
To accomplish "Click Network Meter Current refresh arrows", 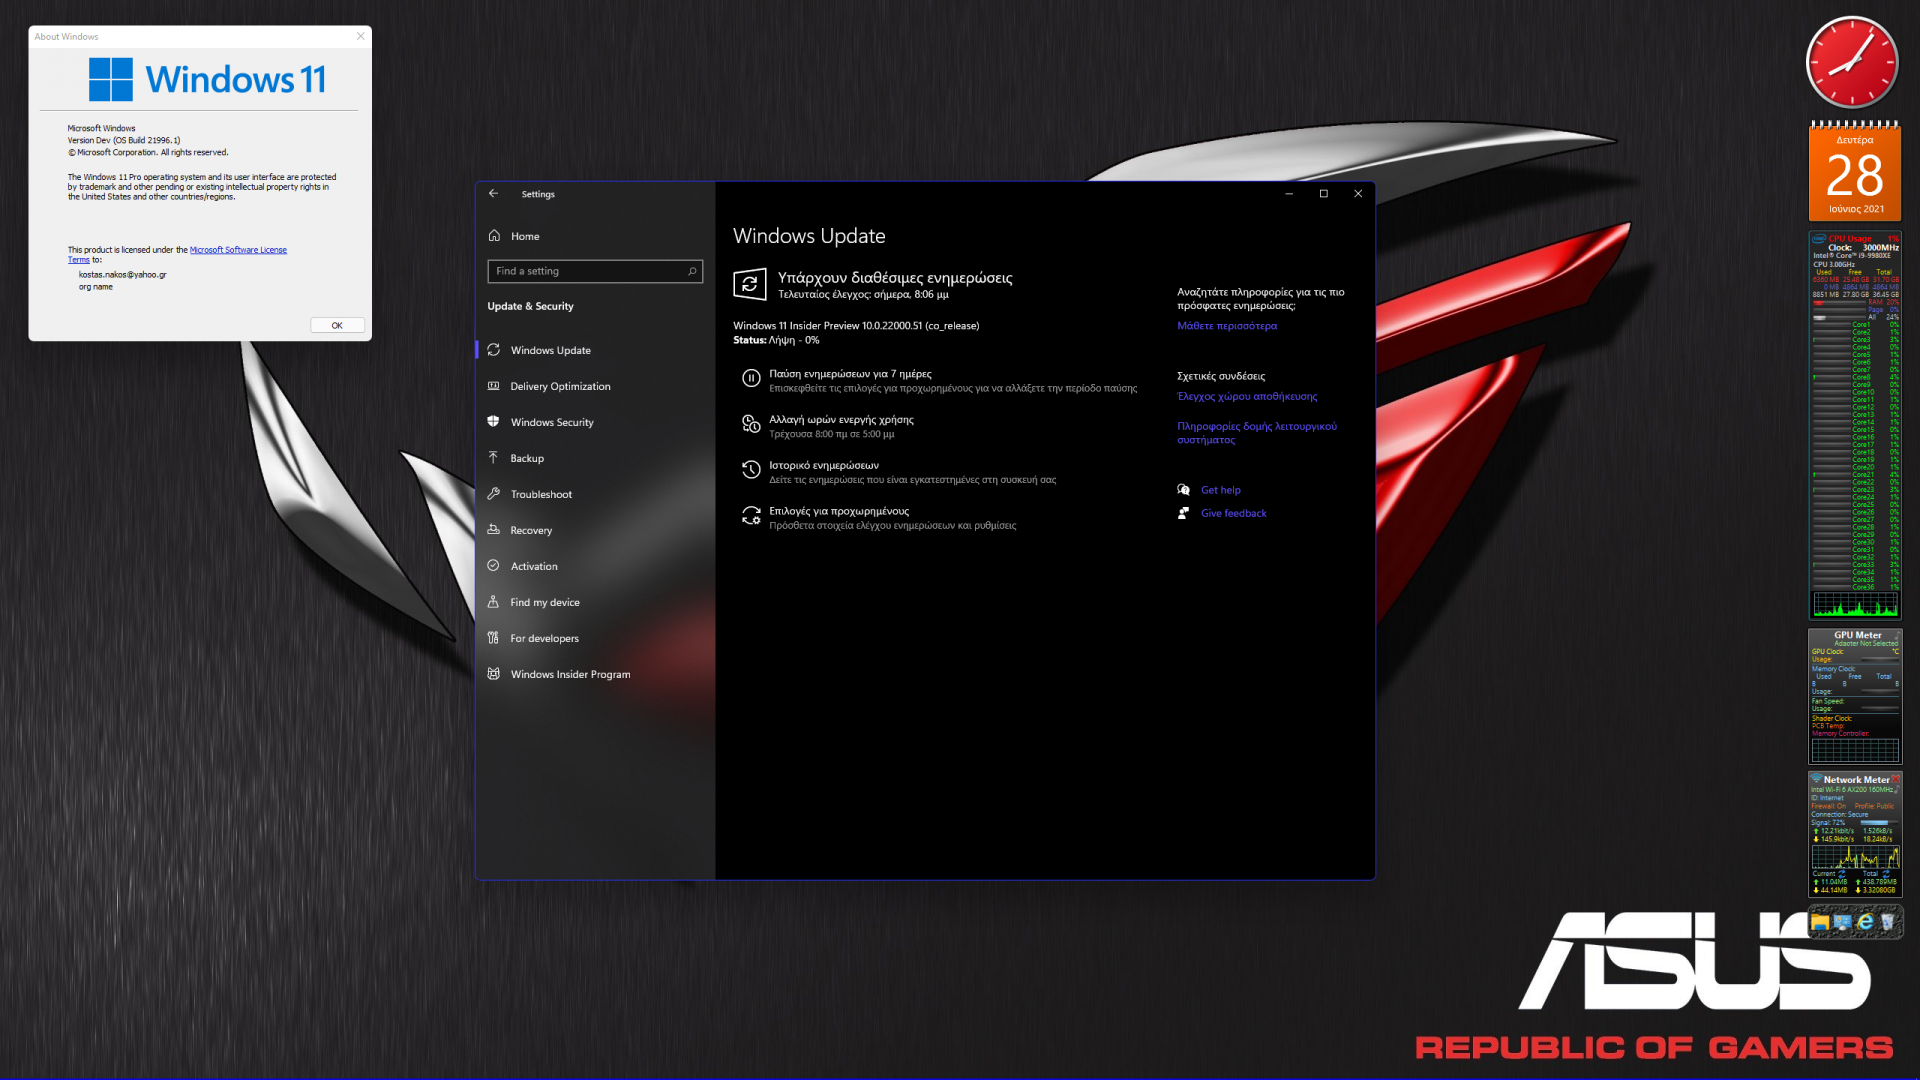I will pos(1841,873).
